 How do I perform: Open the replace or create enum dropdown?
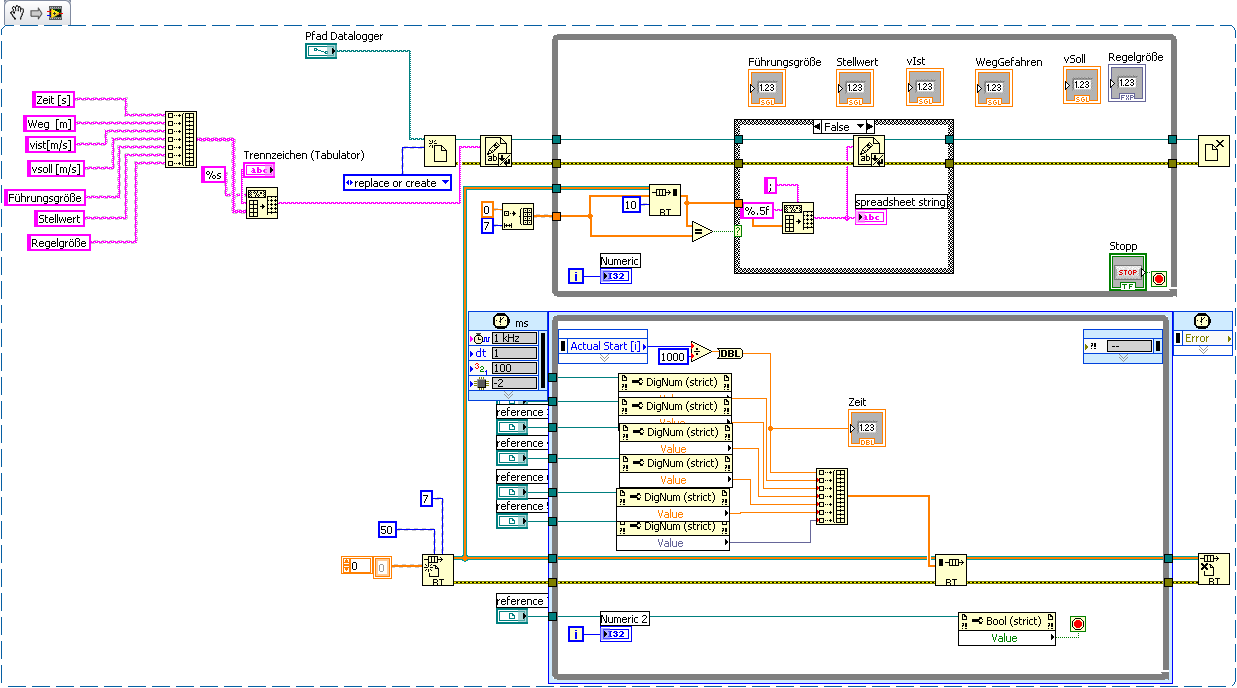[397, 183]
